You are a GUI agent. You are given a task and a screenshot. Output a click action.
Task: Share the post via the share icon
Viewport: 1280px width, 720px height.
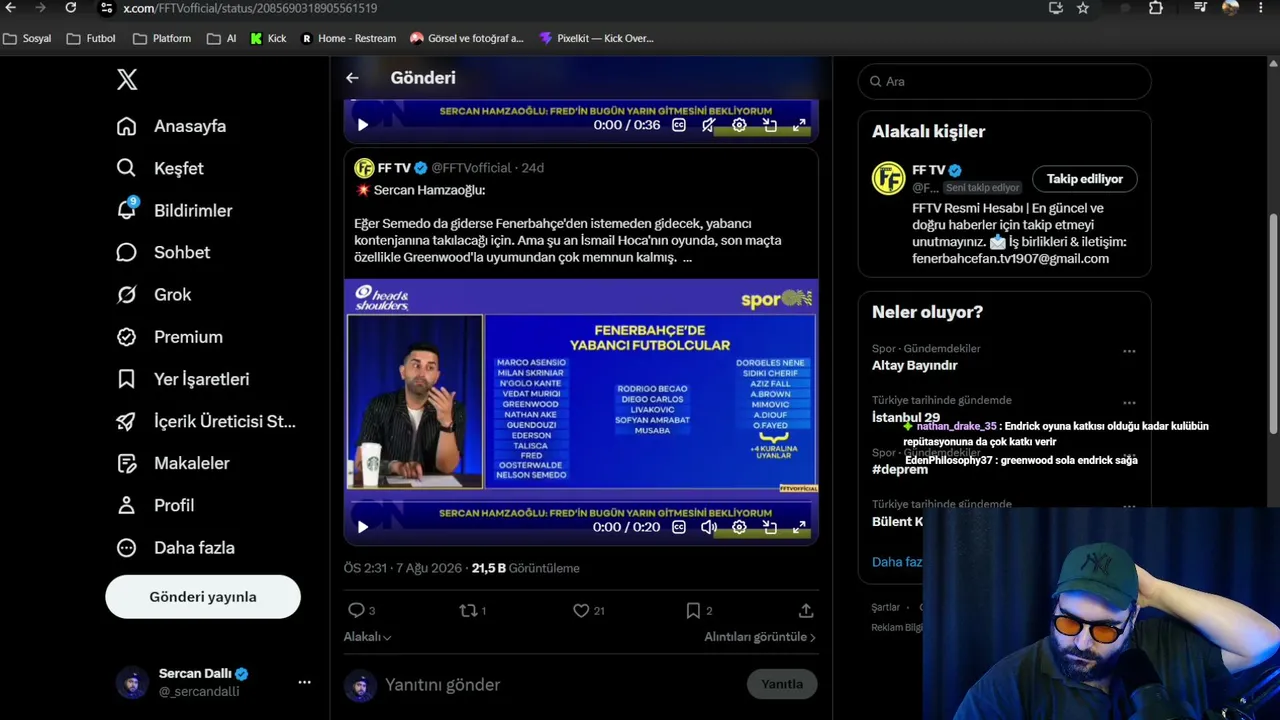pyautogui.click(x=806, y=610)
